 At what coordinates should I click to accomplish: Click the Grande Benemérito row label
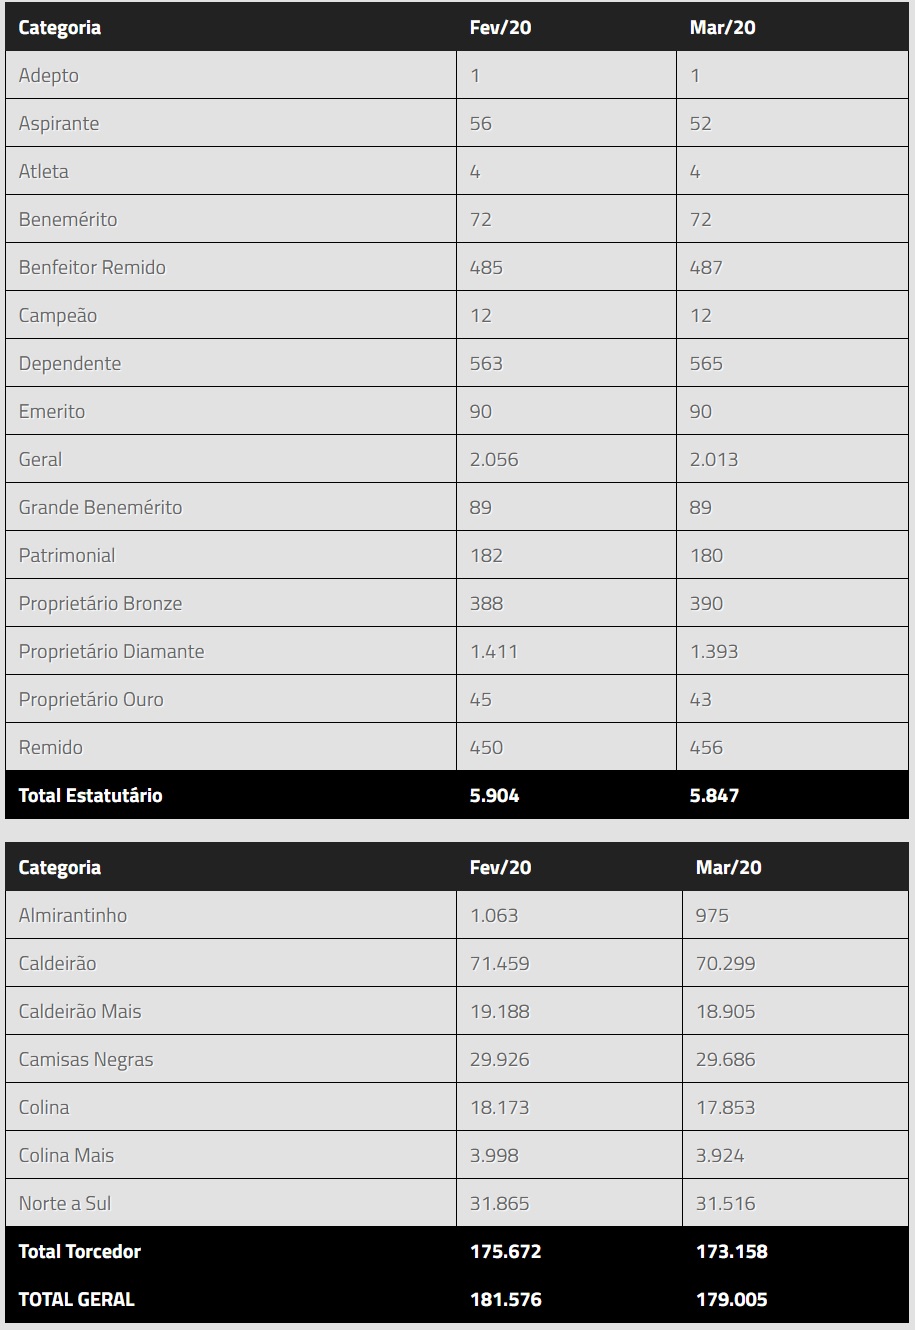tap(100, 508)
